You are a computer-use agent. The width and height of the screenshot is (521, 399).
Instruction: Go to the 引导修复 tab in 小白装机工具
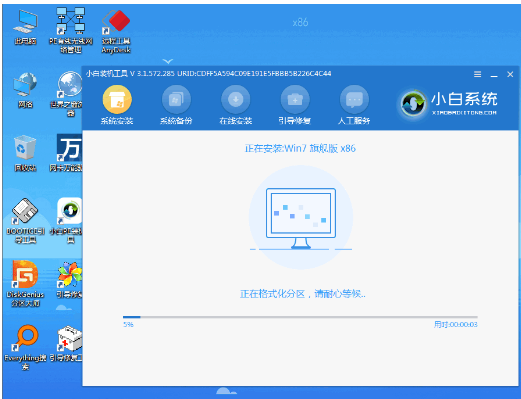click(x=295, y=105)
